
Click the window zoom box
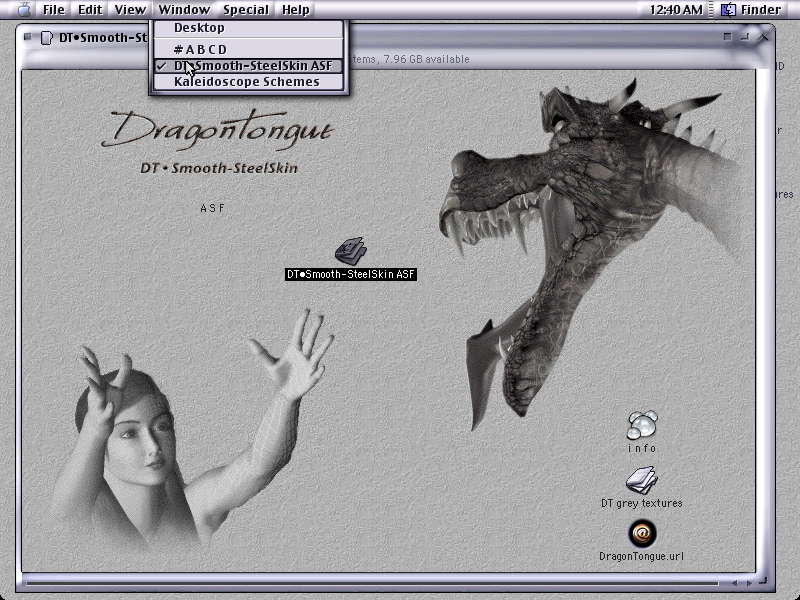745,36
